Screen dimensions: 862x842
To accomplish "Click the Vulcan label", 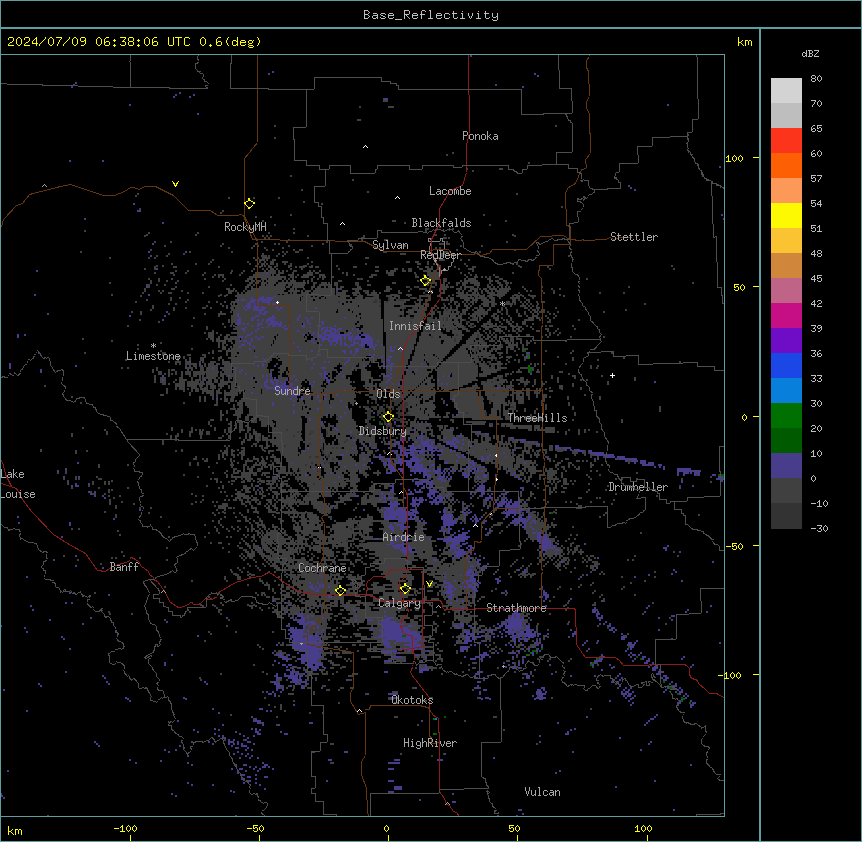I will (x=542, y=792).
